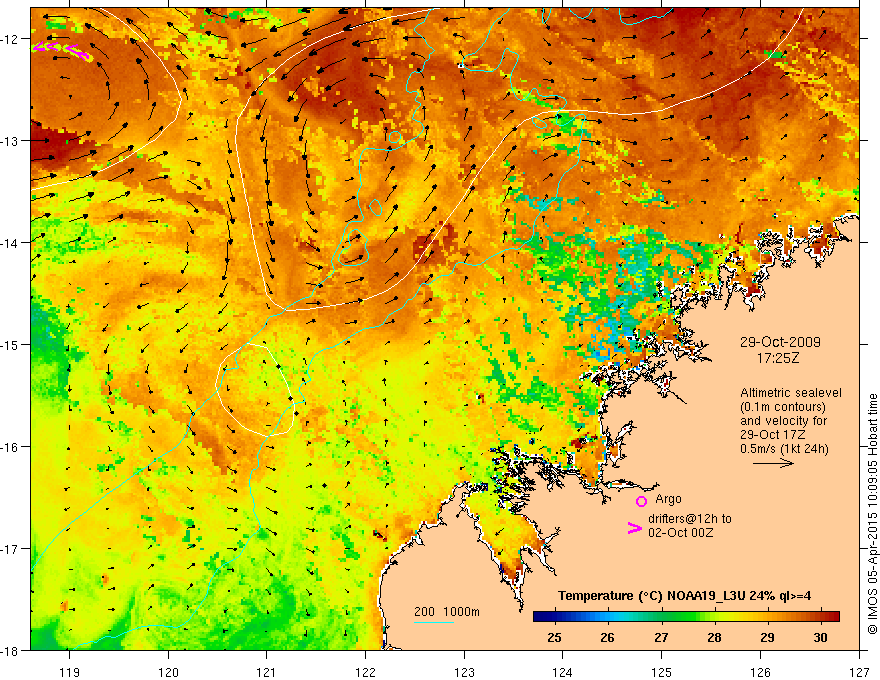
Task: Click the 'Altimetric sealevel' text
Action: [791, 393]
